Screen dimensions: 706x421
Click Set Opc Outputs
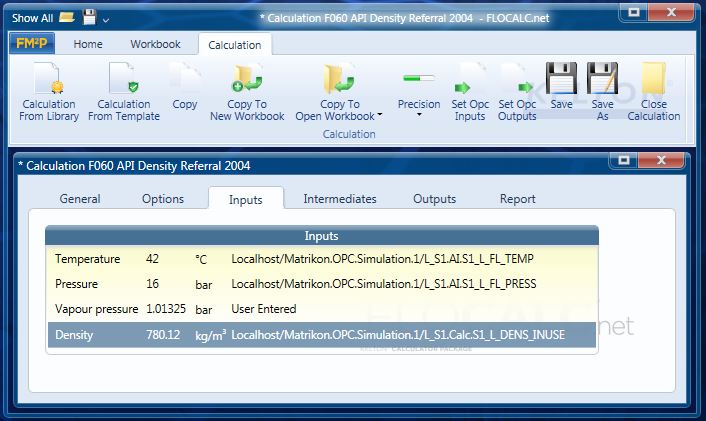tap(517, 92)
